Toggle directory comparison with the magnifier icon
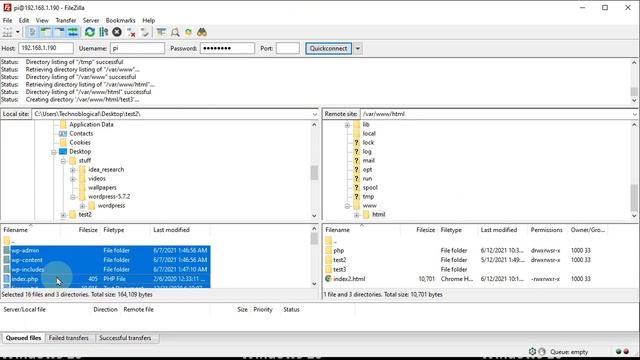This screenshot has width=640, height=360. [175, 32]
